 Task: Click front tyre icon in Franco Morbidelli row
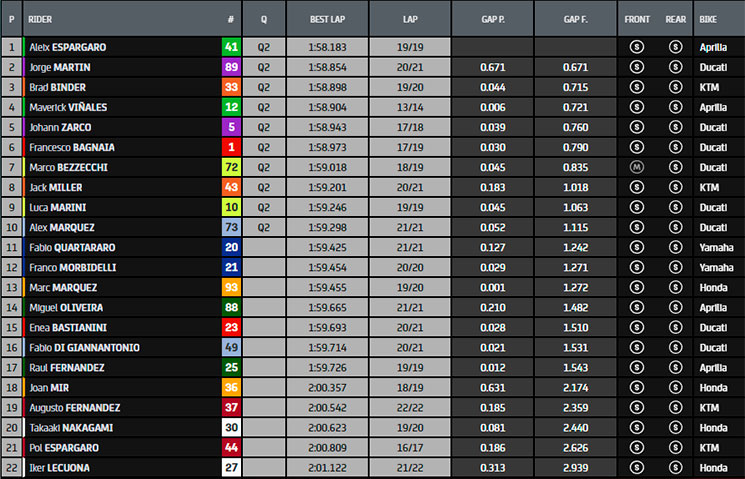click(x=637, y=267)
